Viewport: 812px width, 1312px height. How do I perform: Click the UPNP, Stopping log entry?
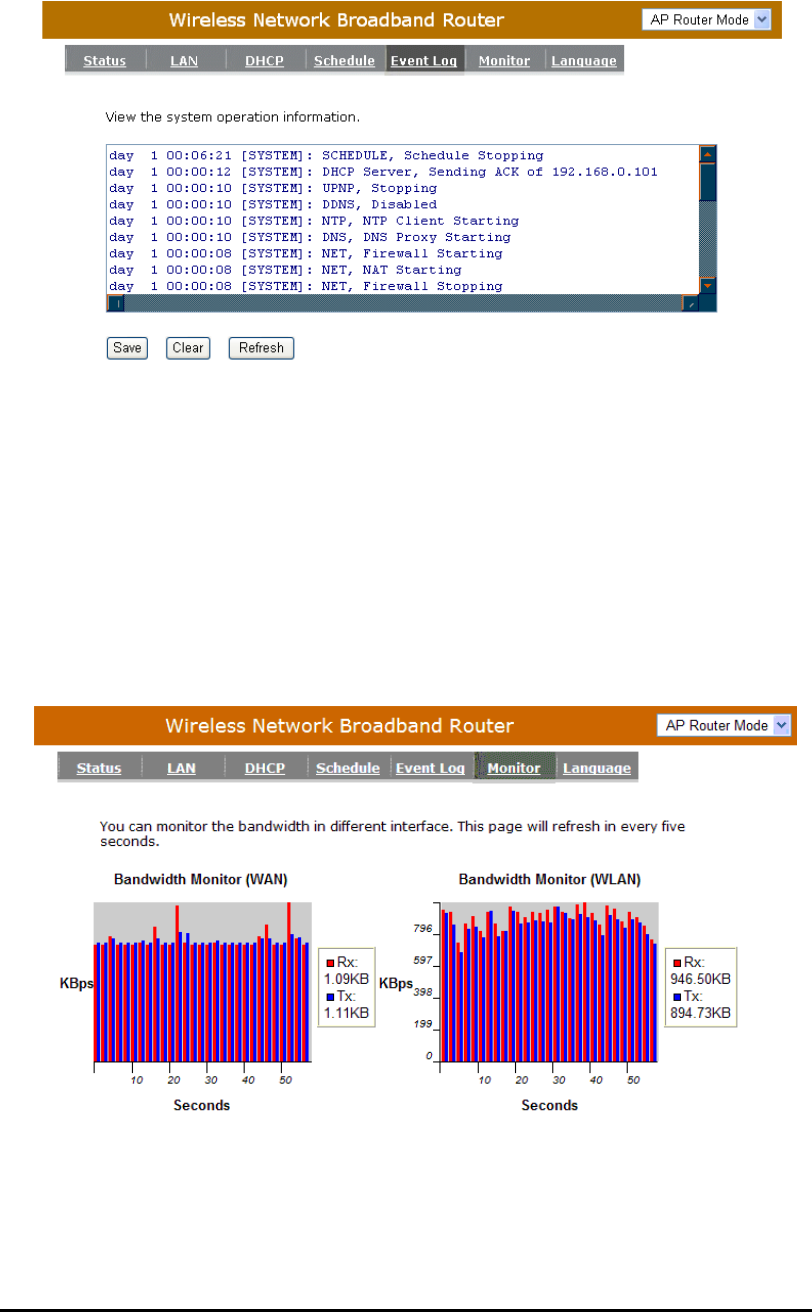click(x=273, y=188)
